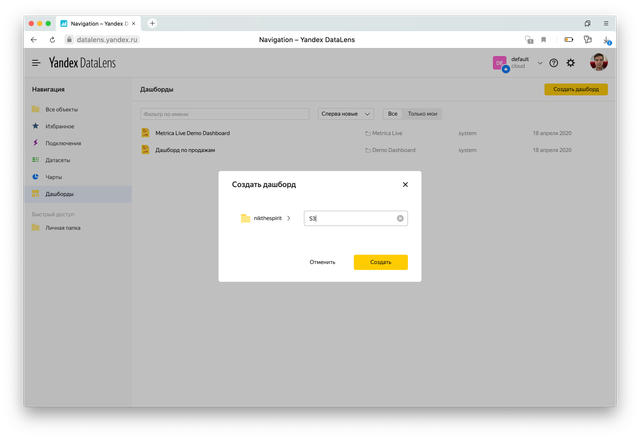Open a new browser tab
Image resolution: width=640 pixels, height=438 pixels.
pyautogui.click(x=152, y=22)
